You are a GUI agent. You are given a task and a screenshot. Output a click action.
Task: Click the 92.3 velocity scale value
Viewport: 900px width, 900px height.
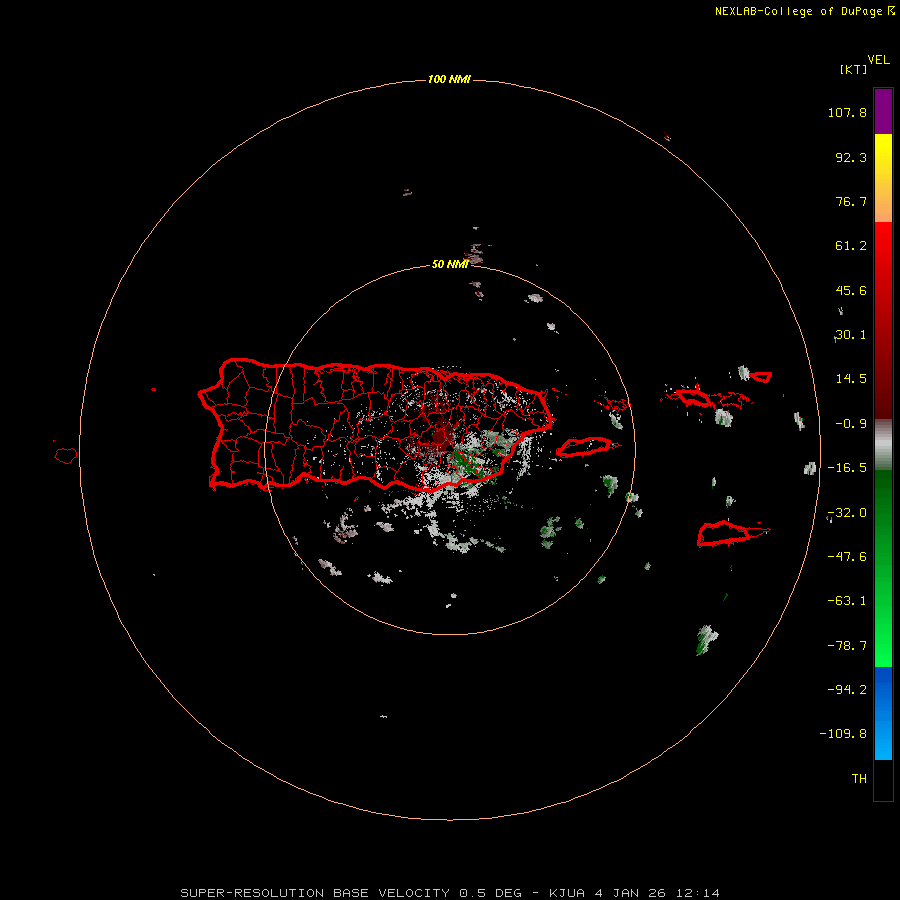(x=851, y=157)
